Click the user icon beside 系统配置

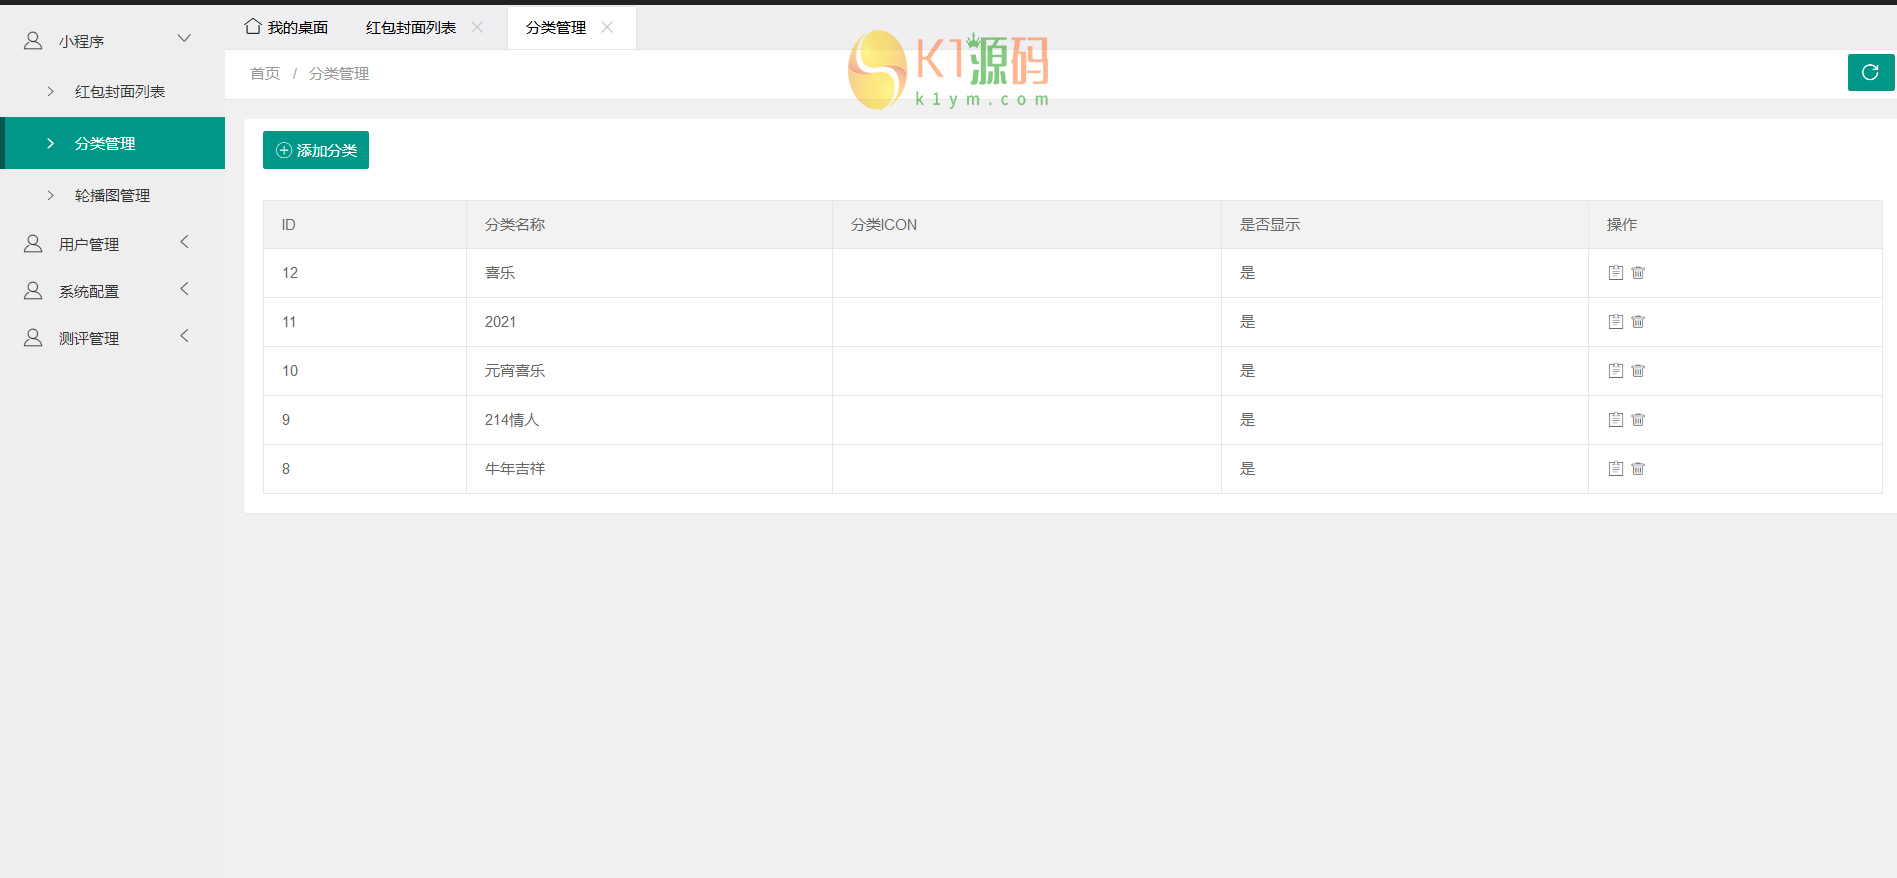(33, 290)
